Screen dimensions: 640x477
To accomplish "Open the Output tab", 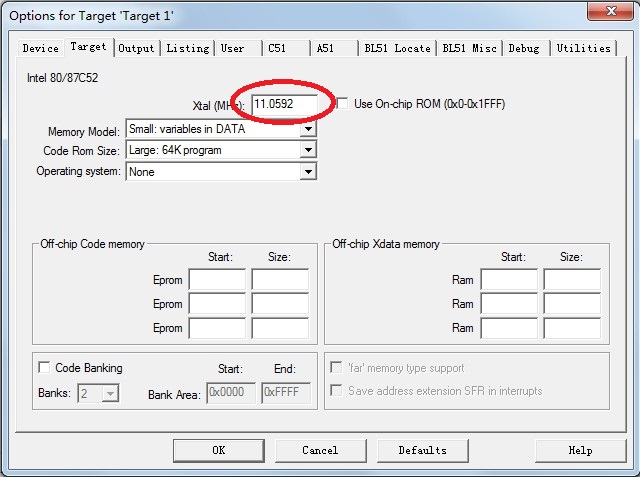I will tap(136, 48).
